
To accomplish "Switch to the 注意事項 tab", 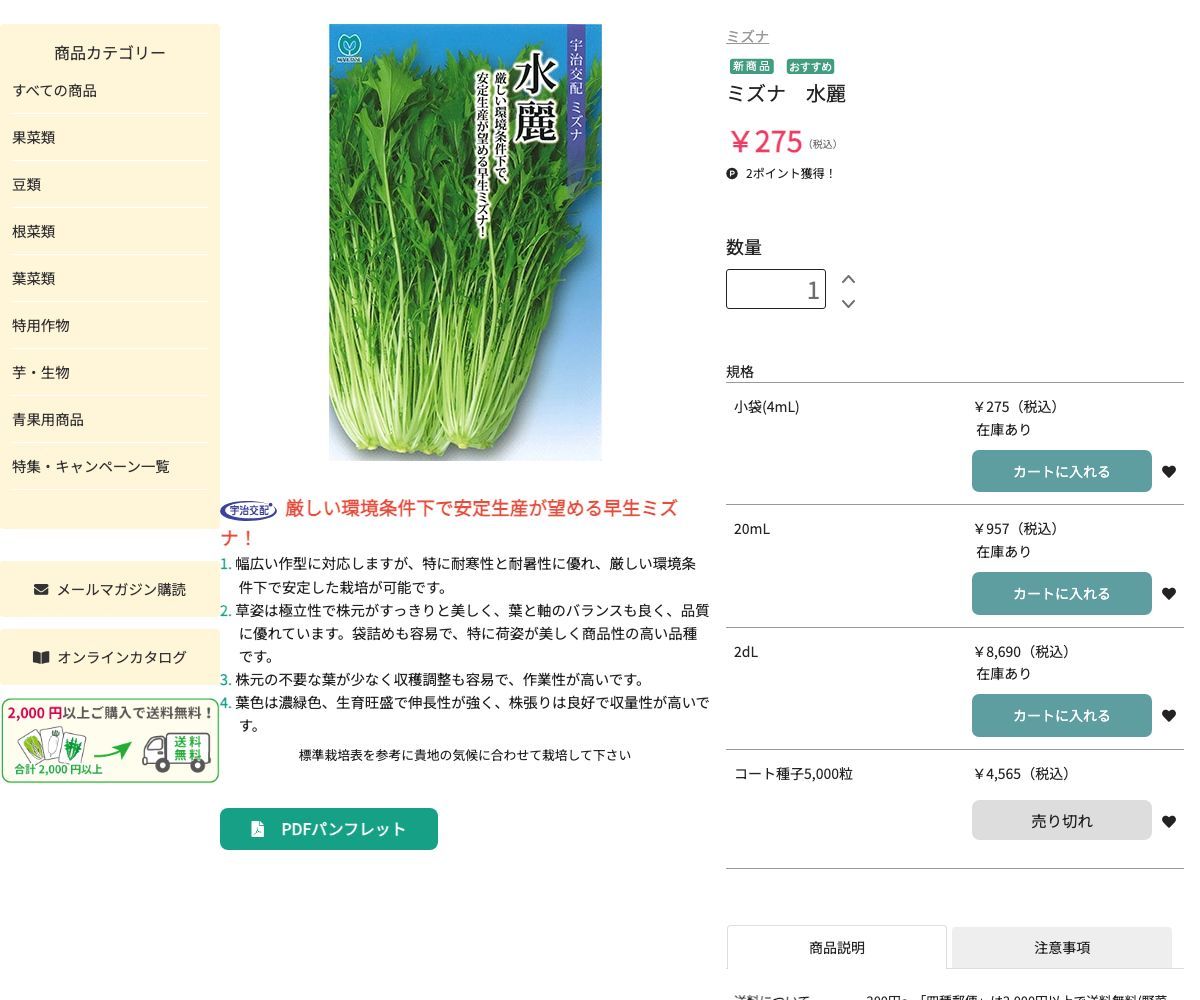I will (1061, 948).
